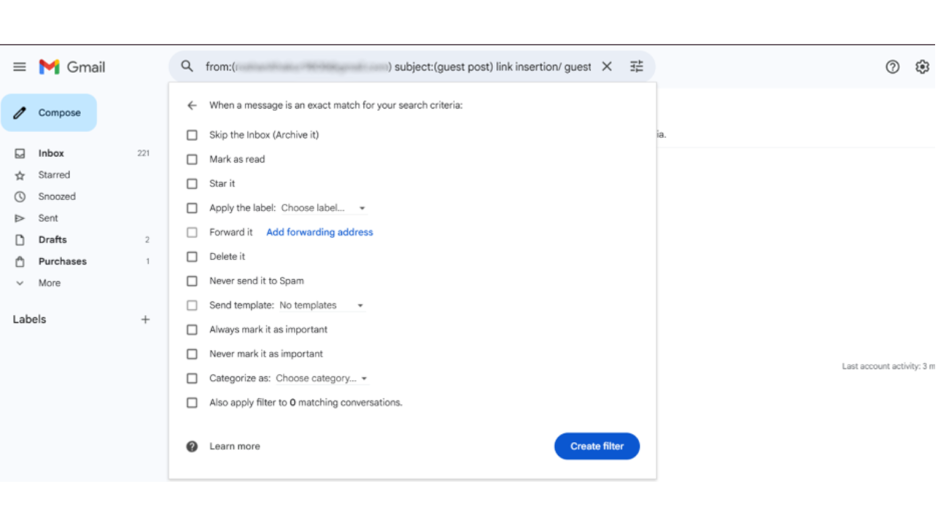Click Add forwarding address link
The image size is (936, 526).
coord(319,232)
